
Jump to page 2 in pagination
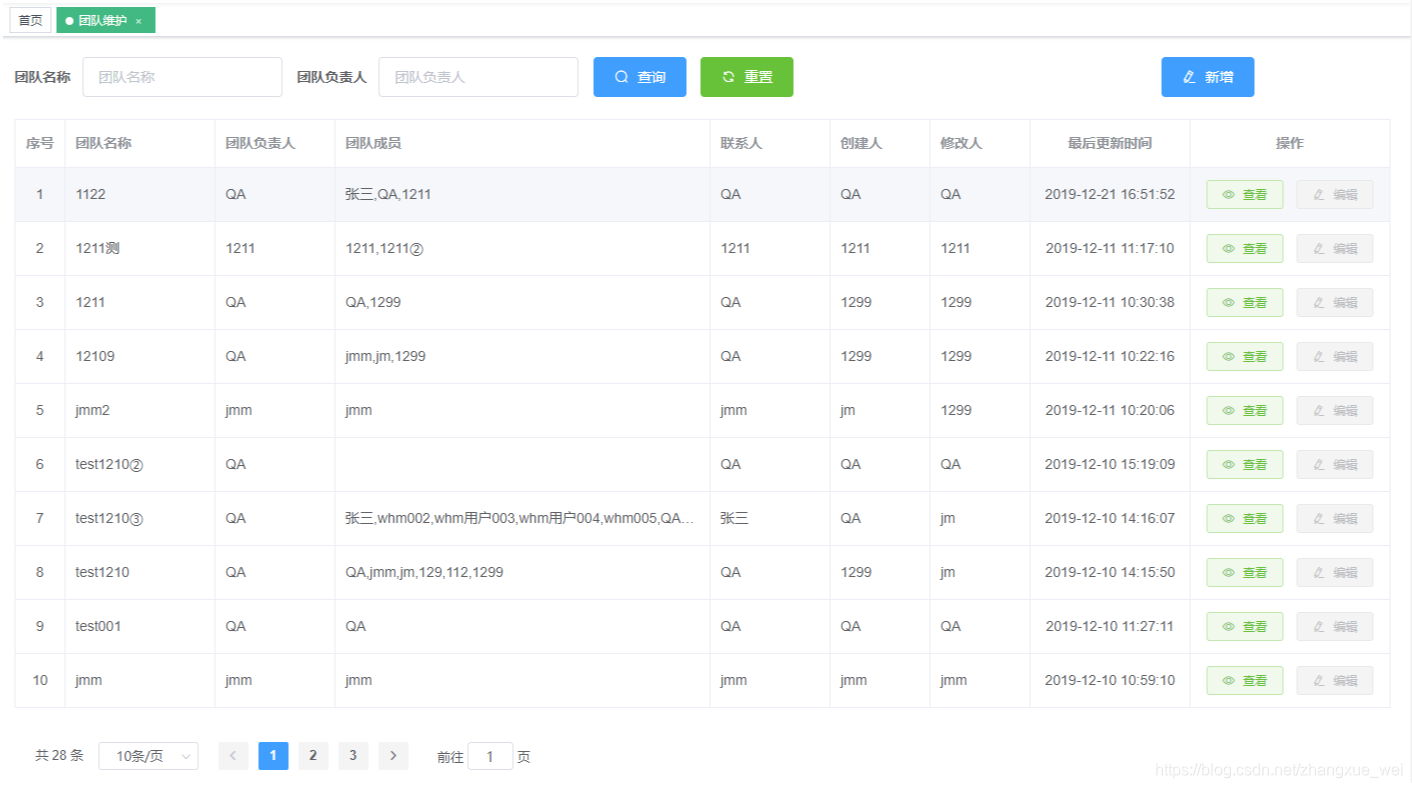point(313,756)
